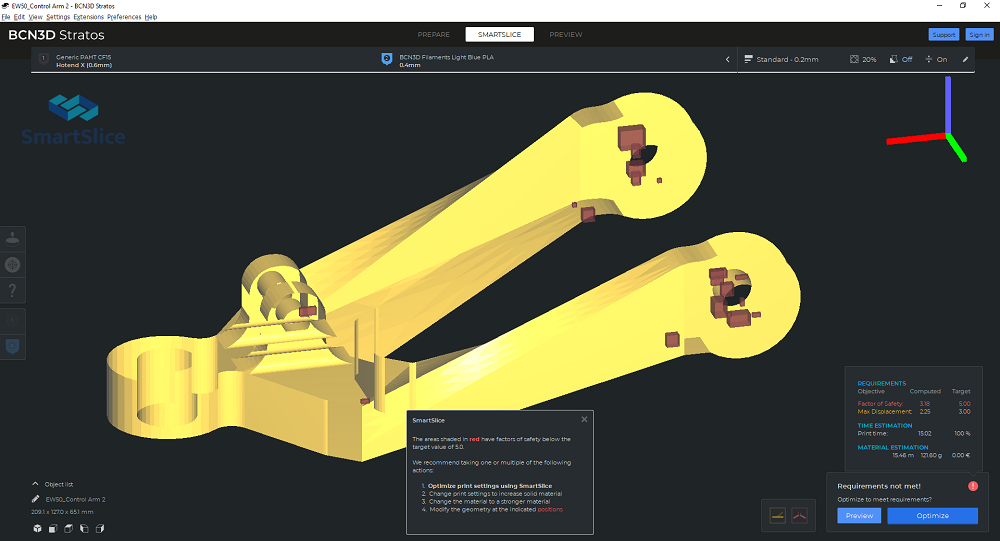Screen dimensions: 1000x541
Task: Click the Max Displacement requirement row
Action: (914, 411)
